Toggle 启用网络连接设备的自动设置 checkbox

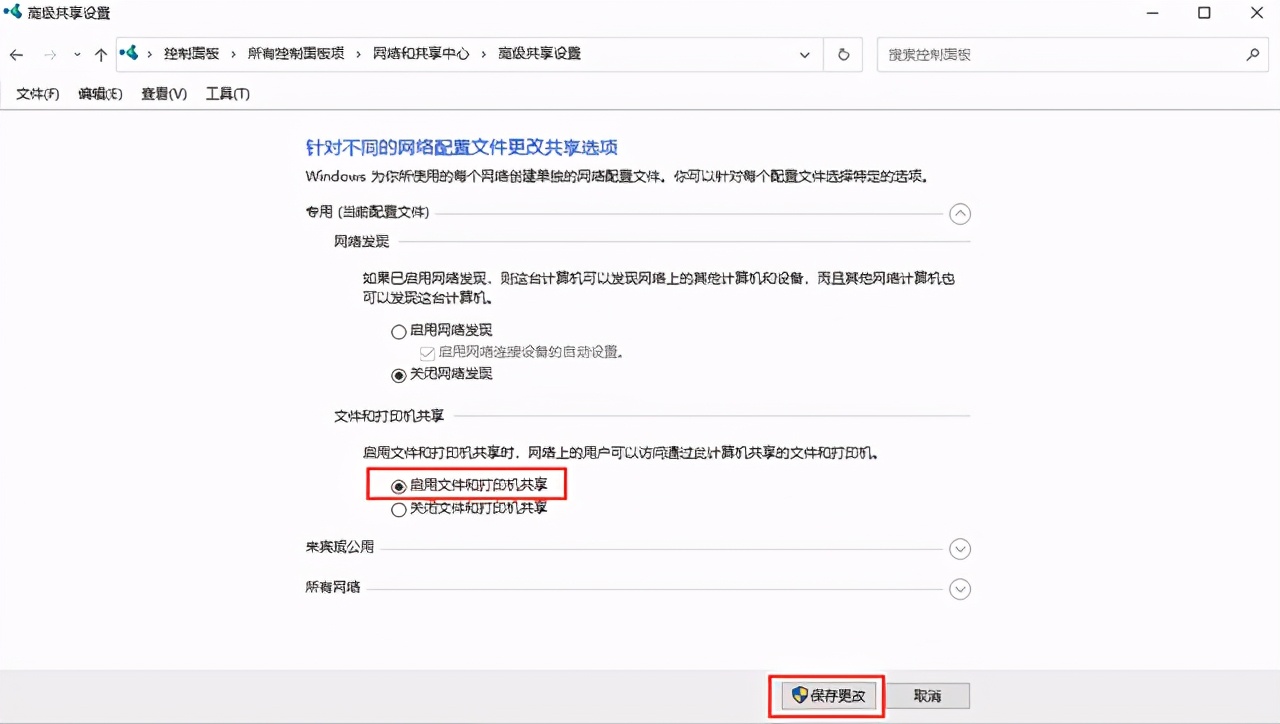425,352
